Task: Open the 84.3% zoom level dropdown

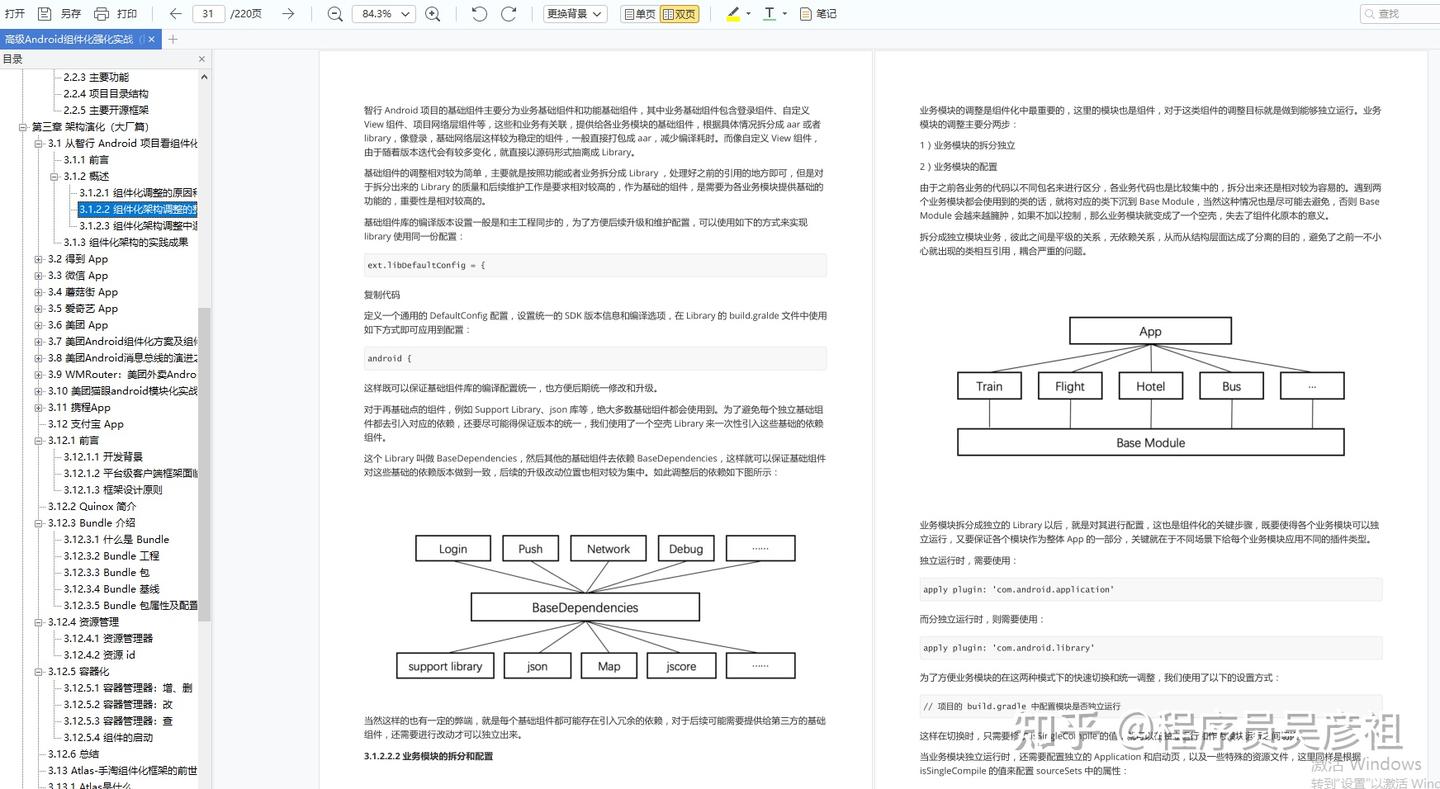Action: pyautogui.click(x=383, y=14)
